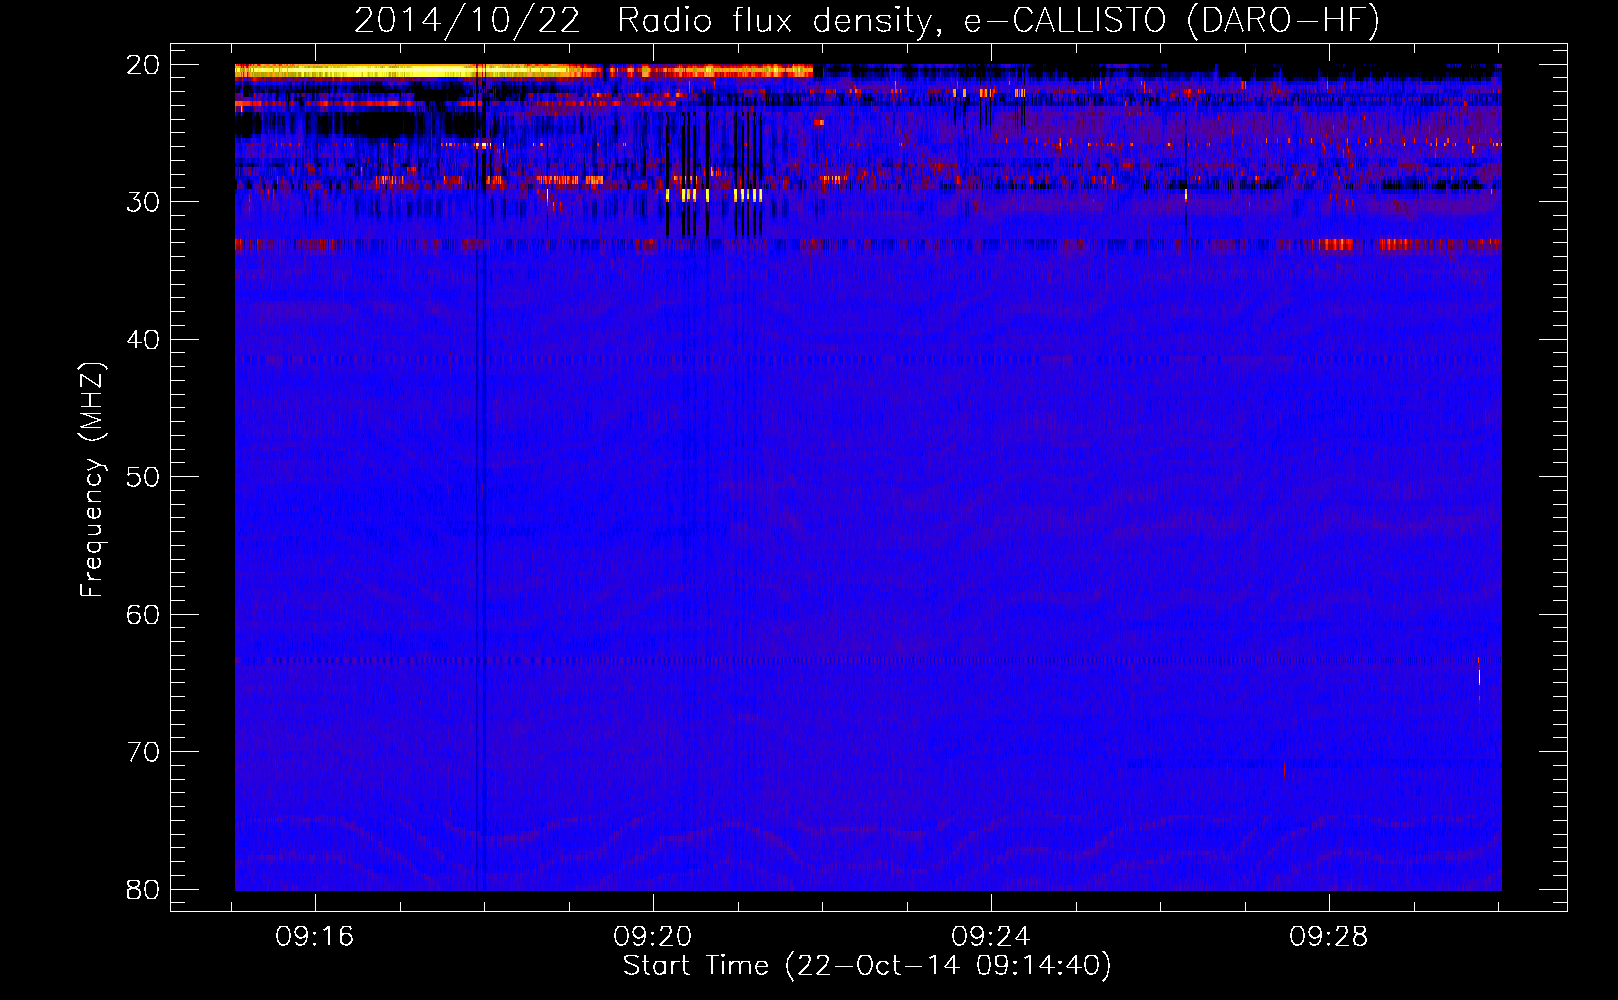Screen dimensions: 1618x1000
Task: Click the 09:16 time tick label
Action: pos(315,937)
